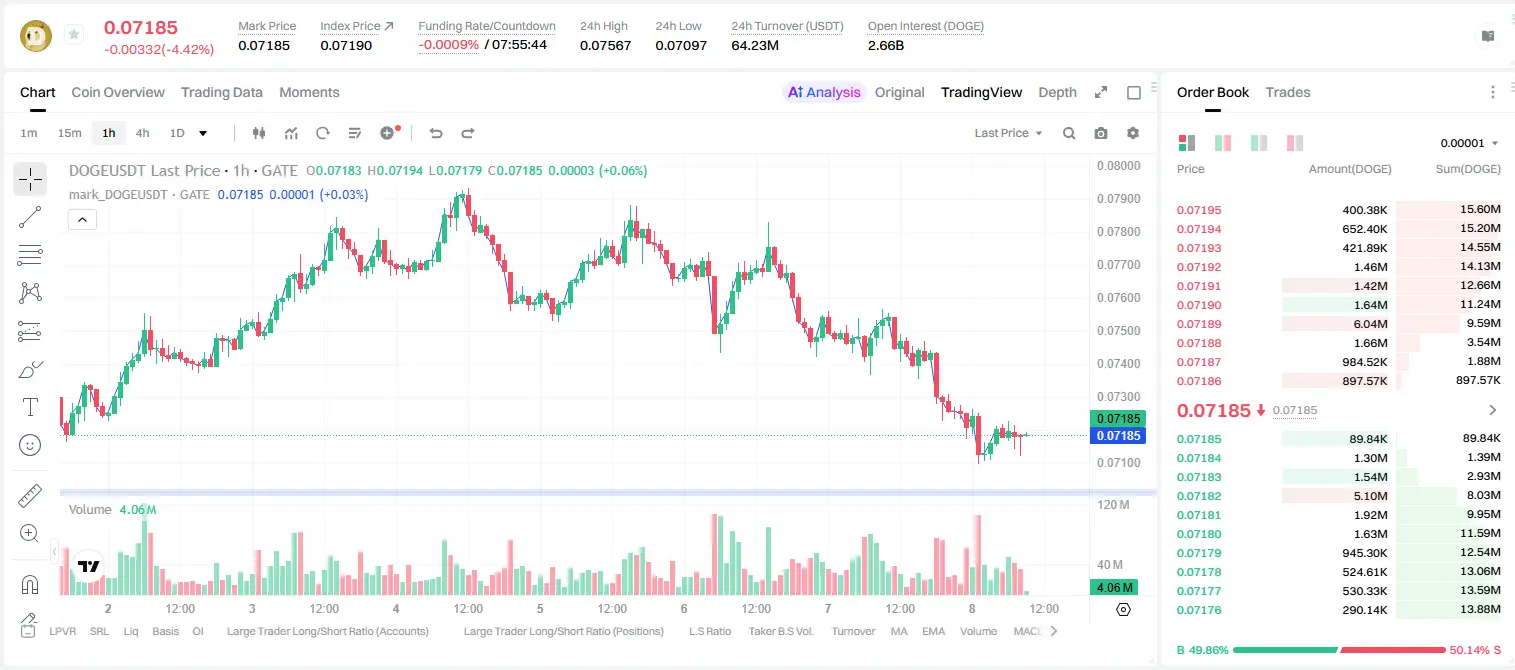Open chart settings gear icon

tap(1133, 133)
